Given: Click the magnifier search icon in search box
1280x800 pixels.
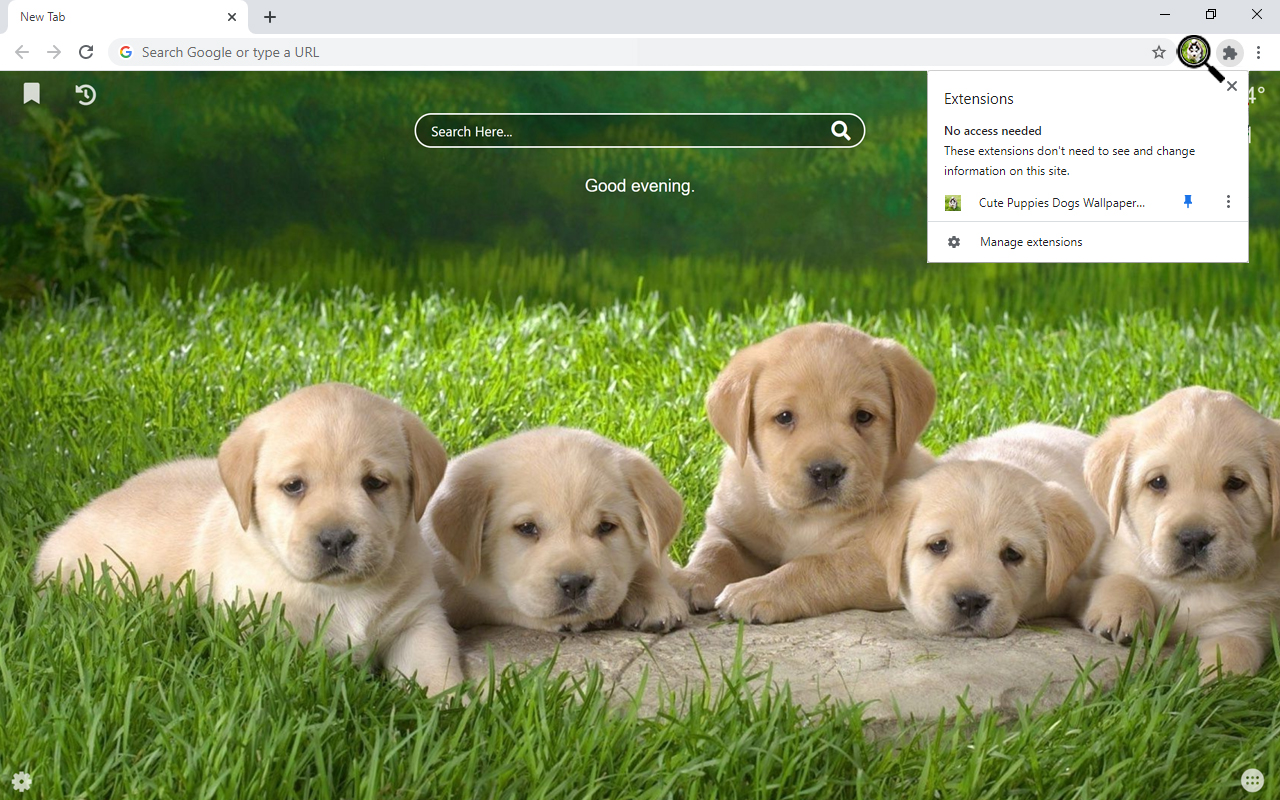Looking at the screenshot, I should point(840,130).
